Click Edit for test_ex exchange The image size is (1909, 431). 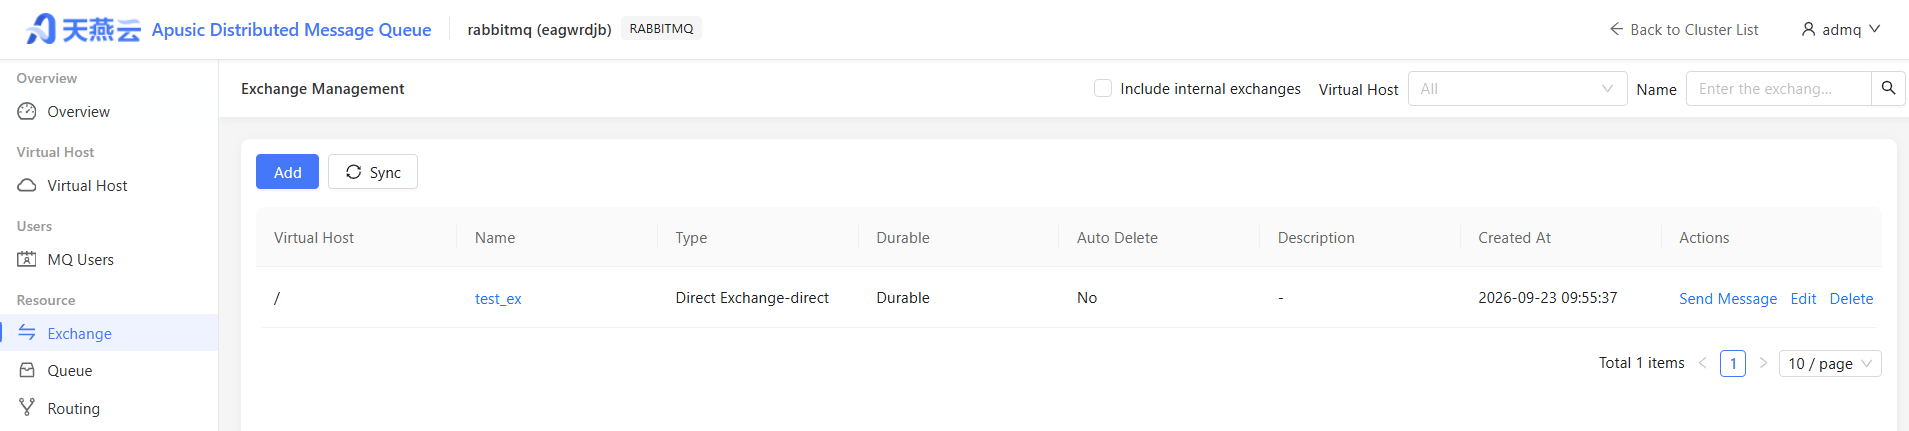[x=1803, y=298]
